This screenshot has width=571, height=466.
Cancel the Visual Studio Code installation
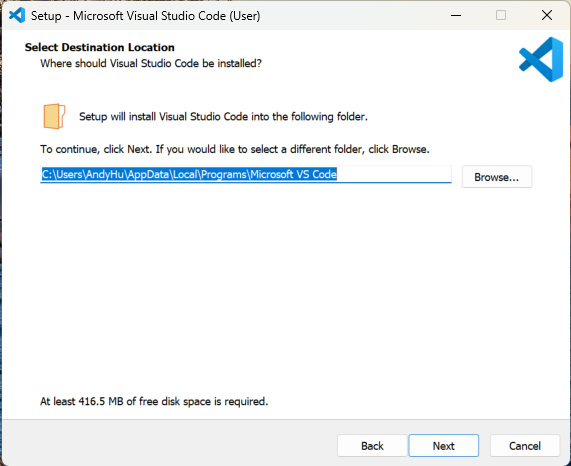pyautogui.click(x=525, y=446)
